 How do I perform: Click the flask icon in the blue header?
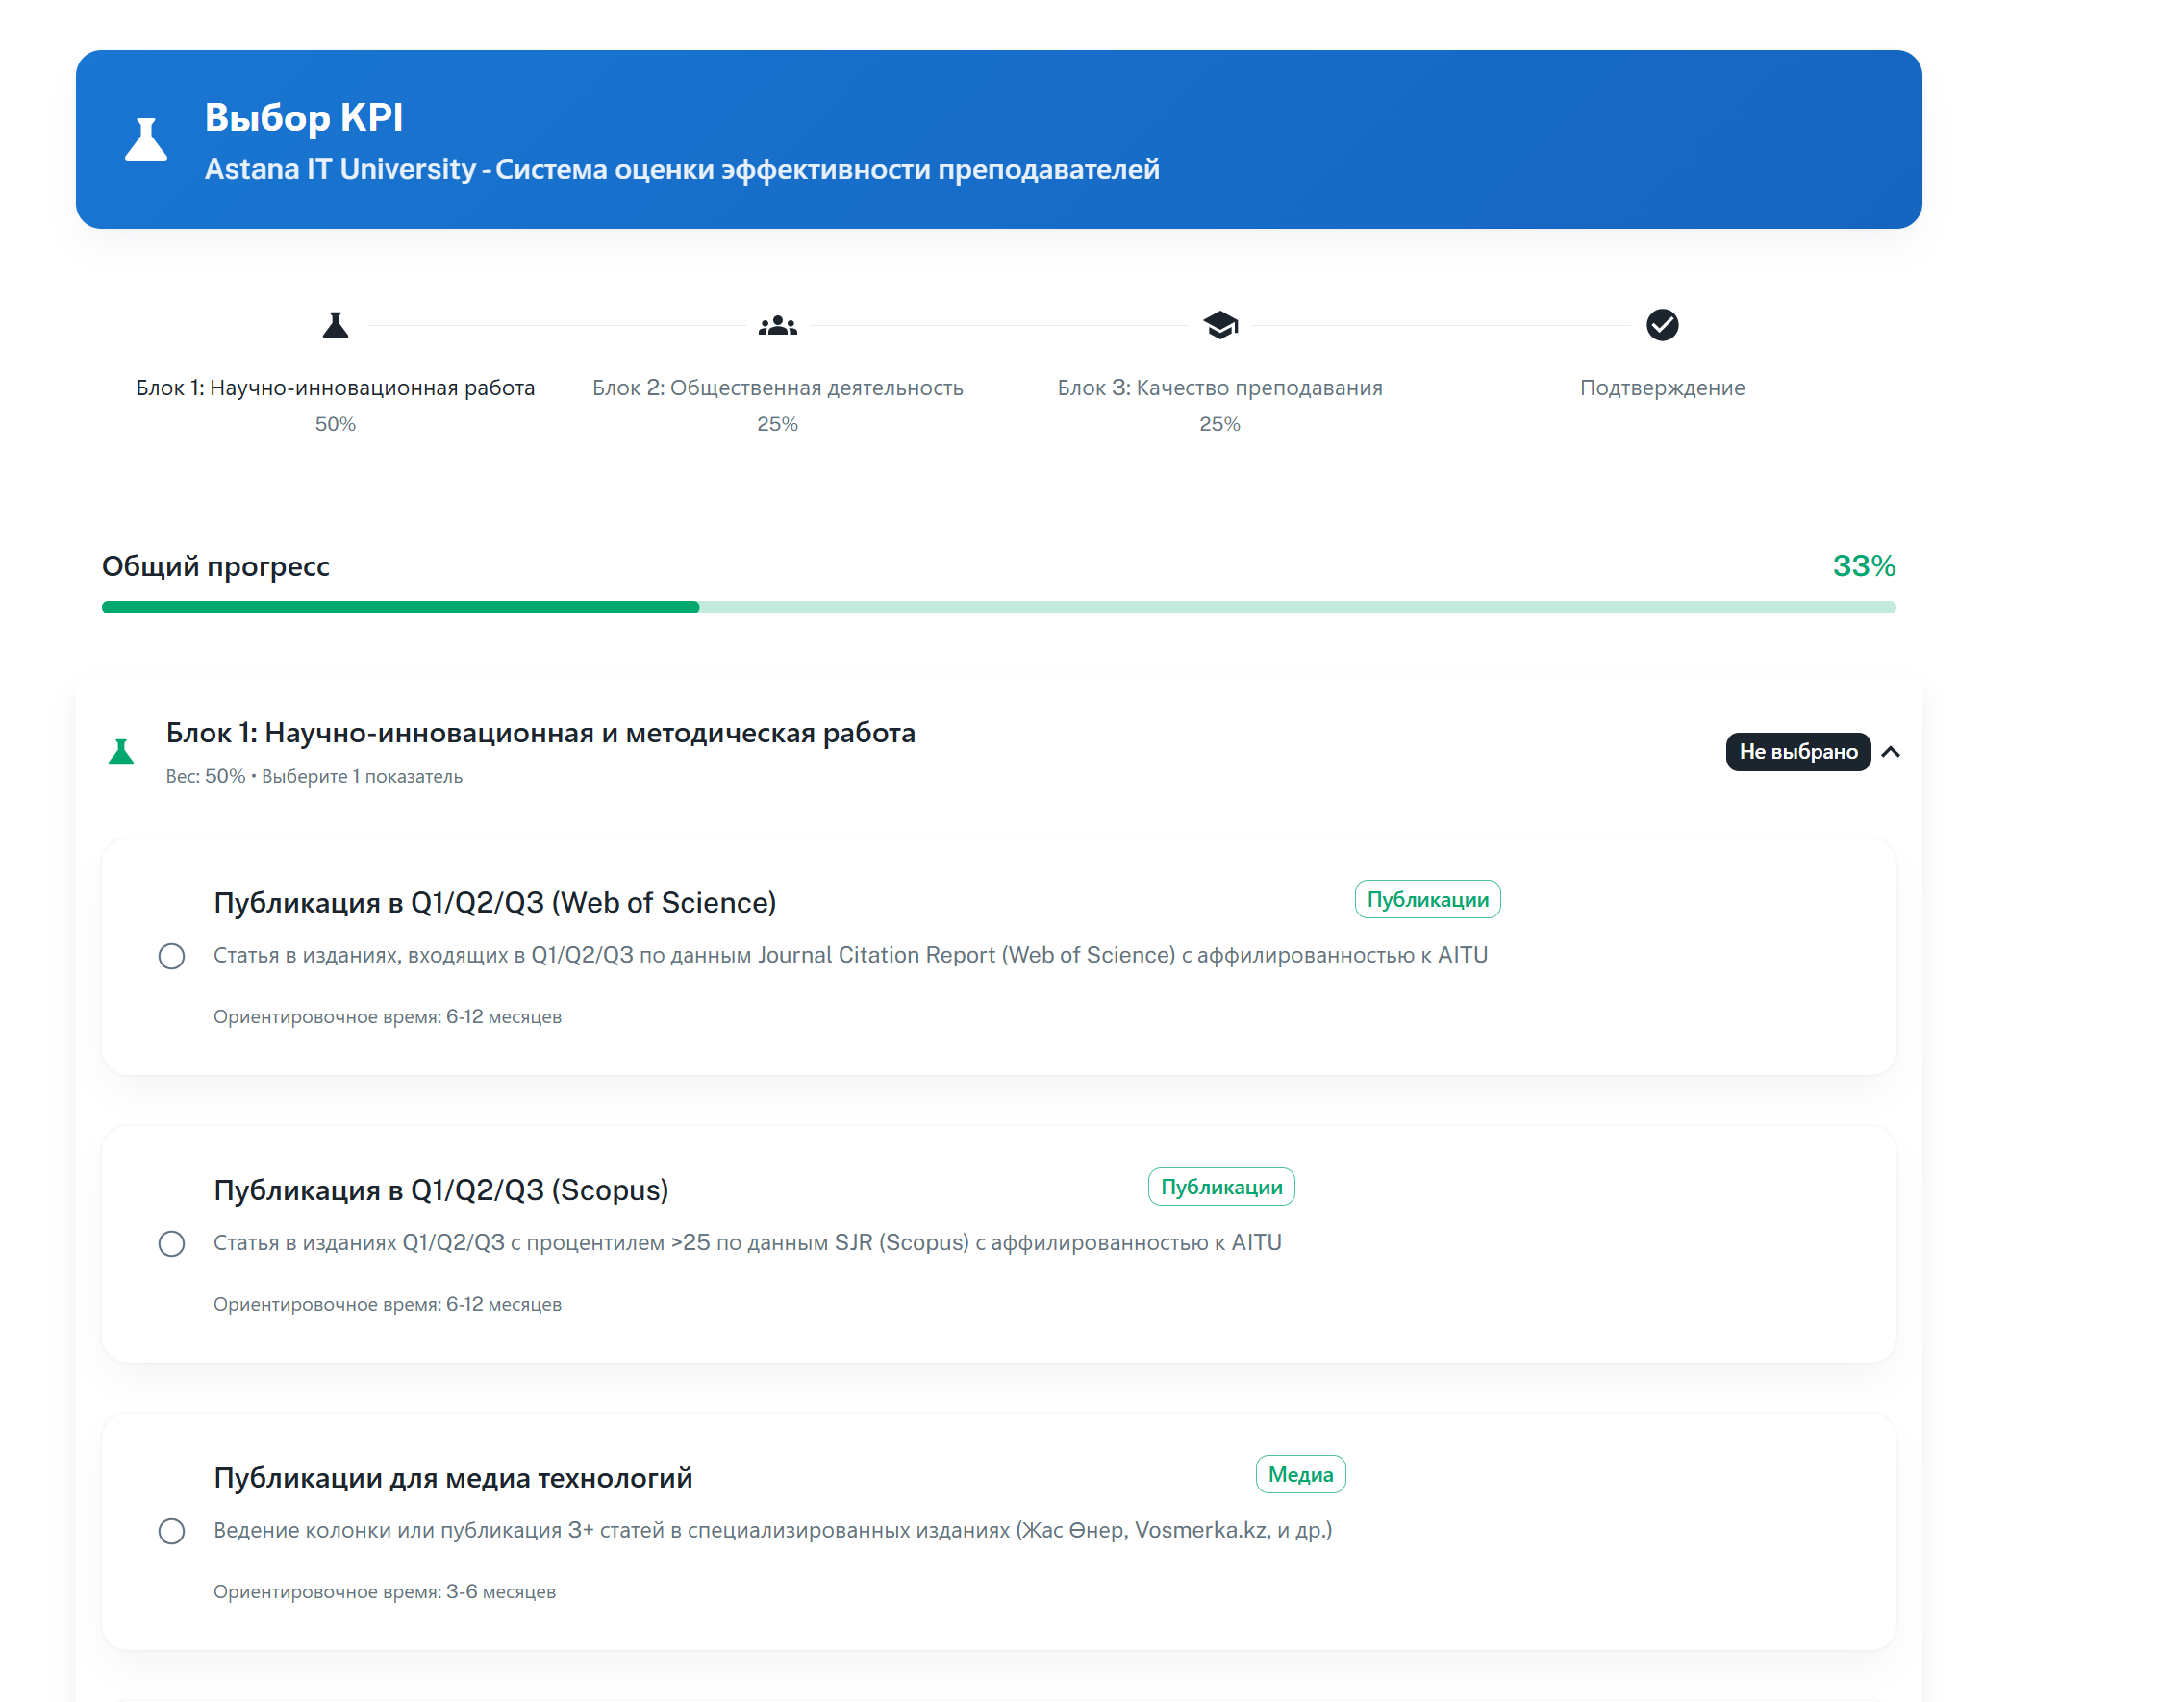pyautogui.click(x=146, y=139)
